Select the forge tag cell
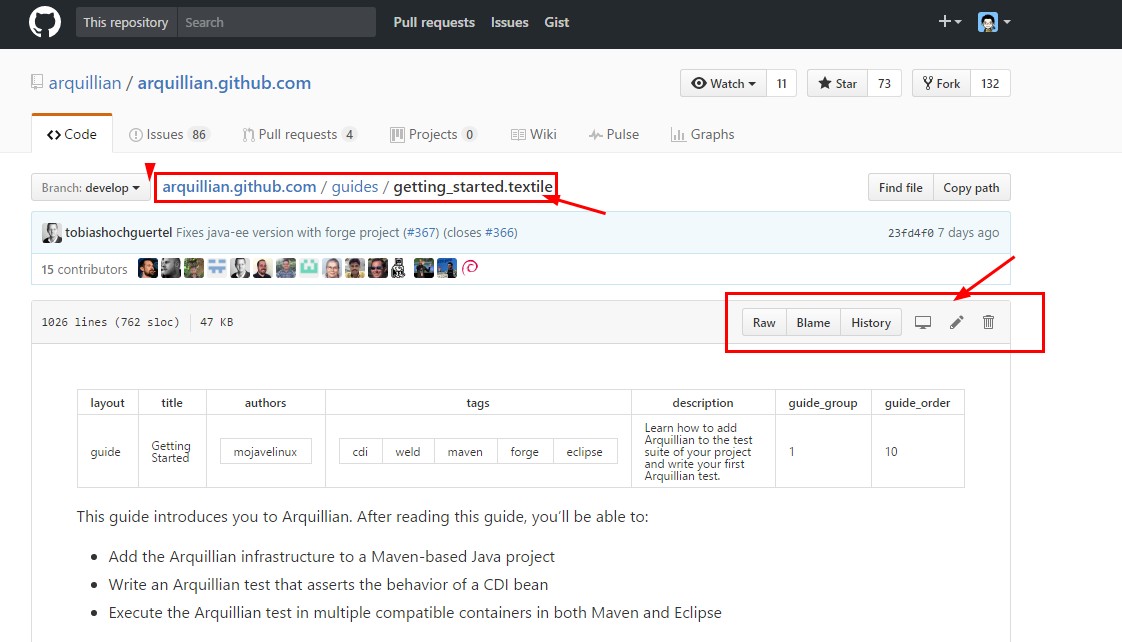 525,452
